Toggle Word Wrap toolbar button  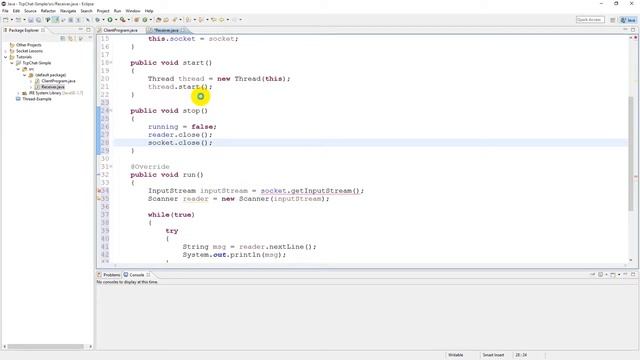(x=63, y=20)
